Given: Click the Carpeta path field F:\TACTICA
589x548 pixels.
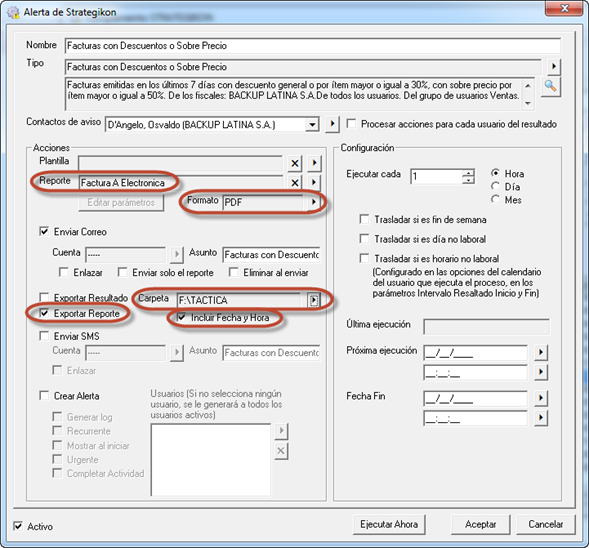Looking at the screenshot, I should tap(239, 300).
